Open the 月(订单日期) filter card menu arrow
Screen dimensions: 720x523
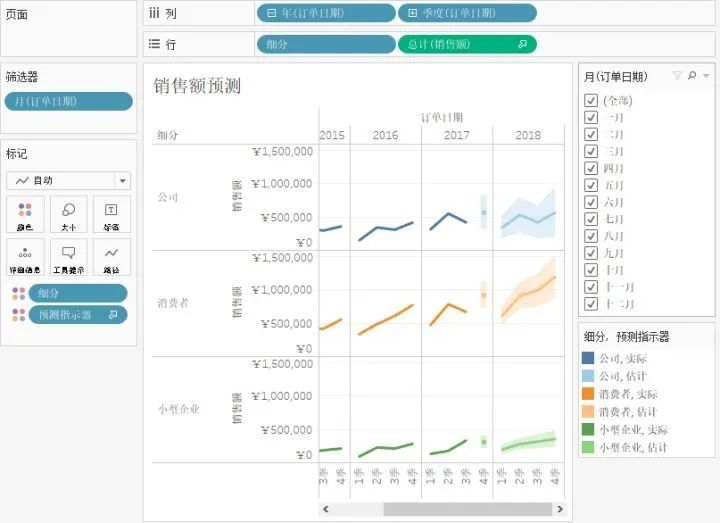click(x=706, y=75)
